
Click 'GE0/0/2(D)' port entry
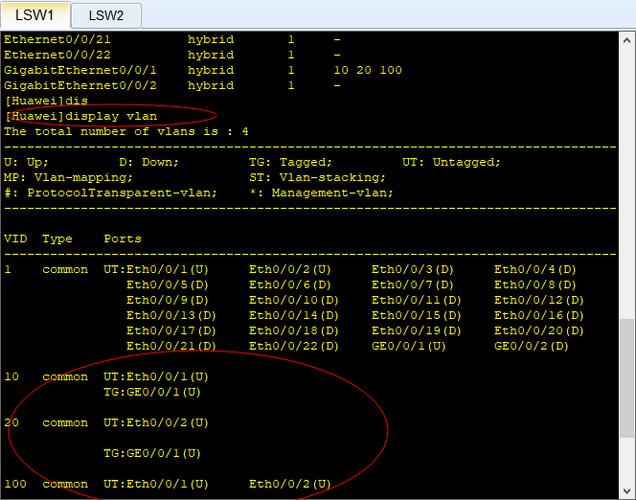tap(531, 346)
